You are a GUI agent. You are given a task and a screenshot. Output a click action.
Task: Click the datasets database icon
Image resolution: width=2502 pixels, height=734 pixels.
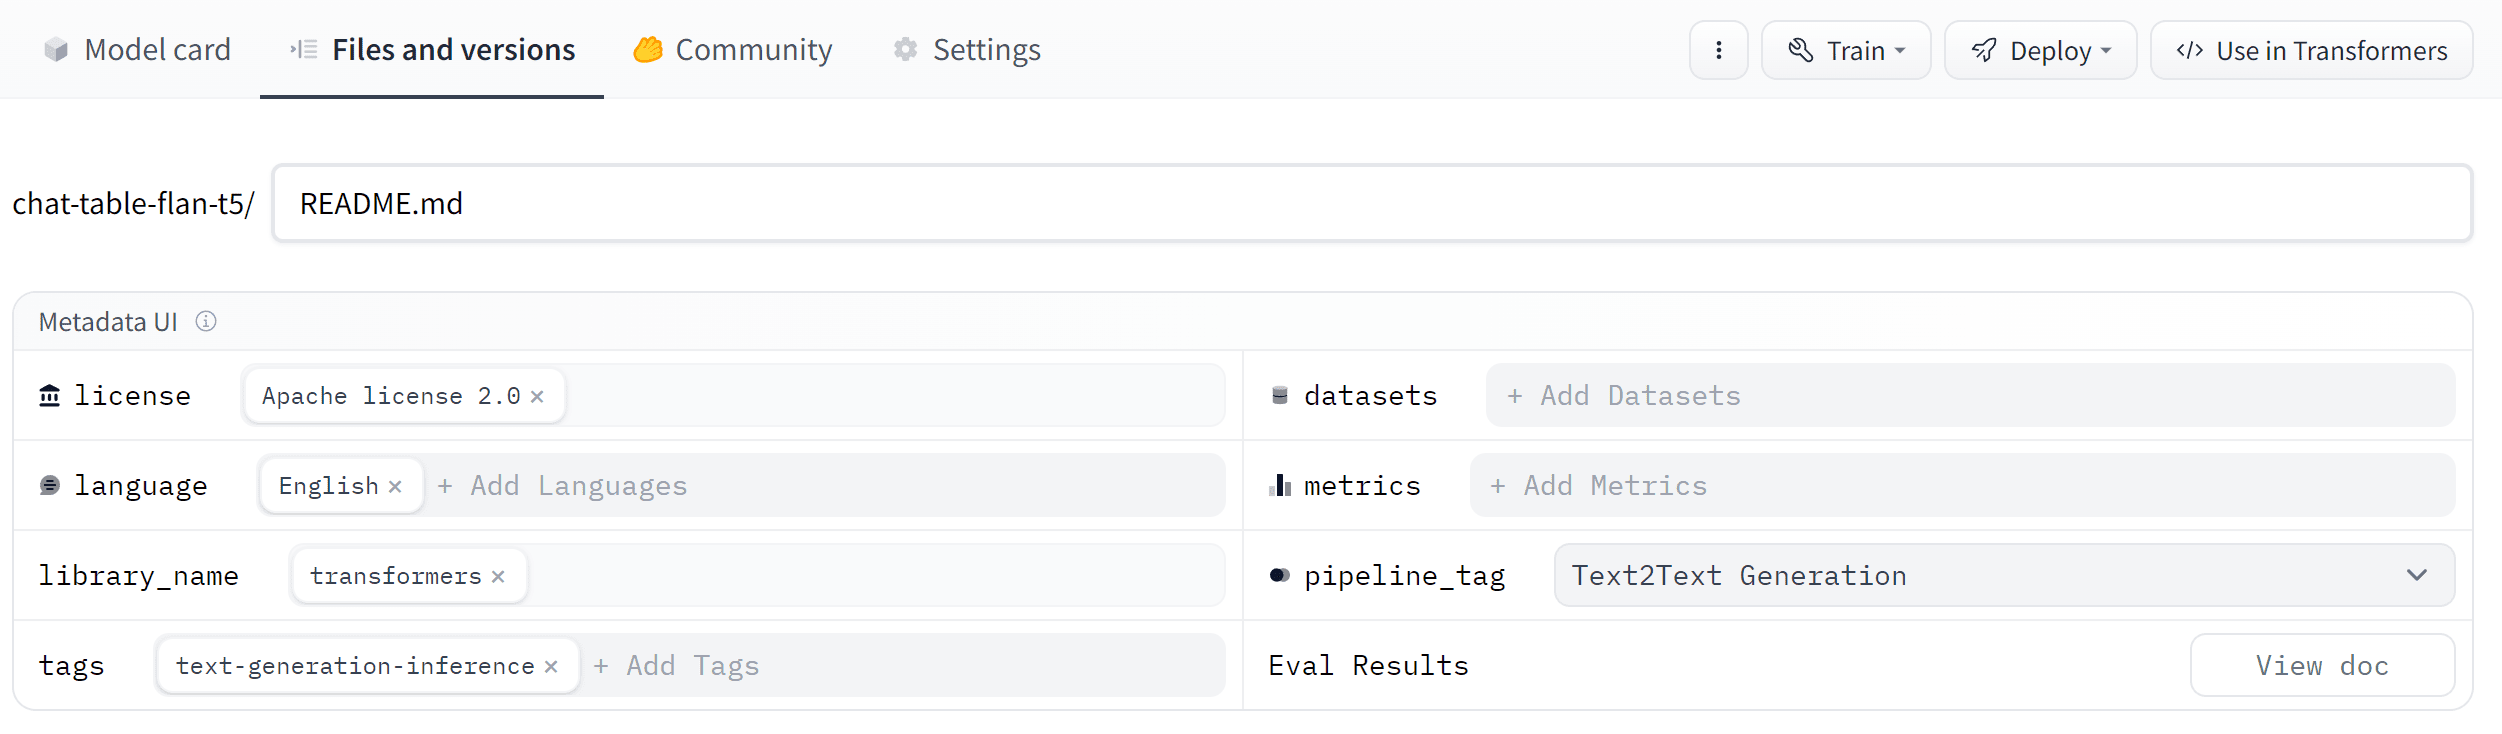1279,395
